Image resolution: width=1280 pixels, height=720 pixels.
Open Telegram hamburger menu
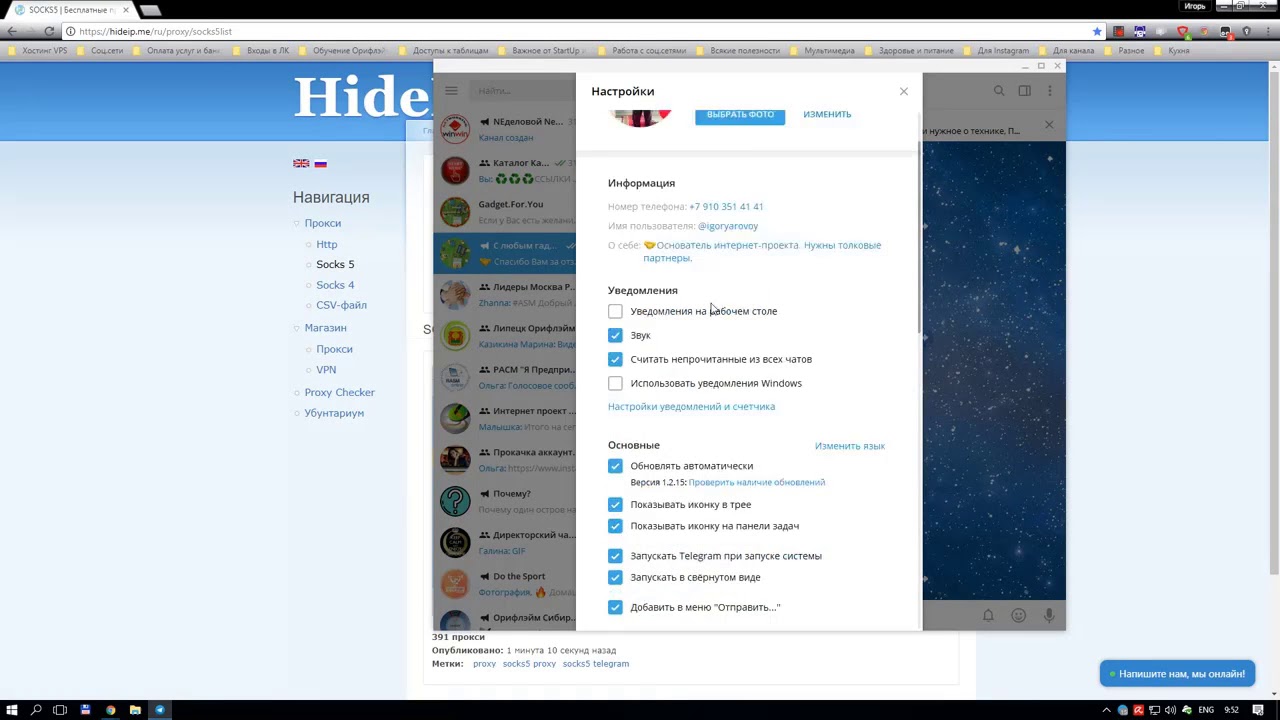(x=451, y=91)
